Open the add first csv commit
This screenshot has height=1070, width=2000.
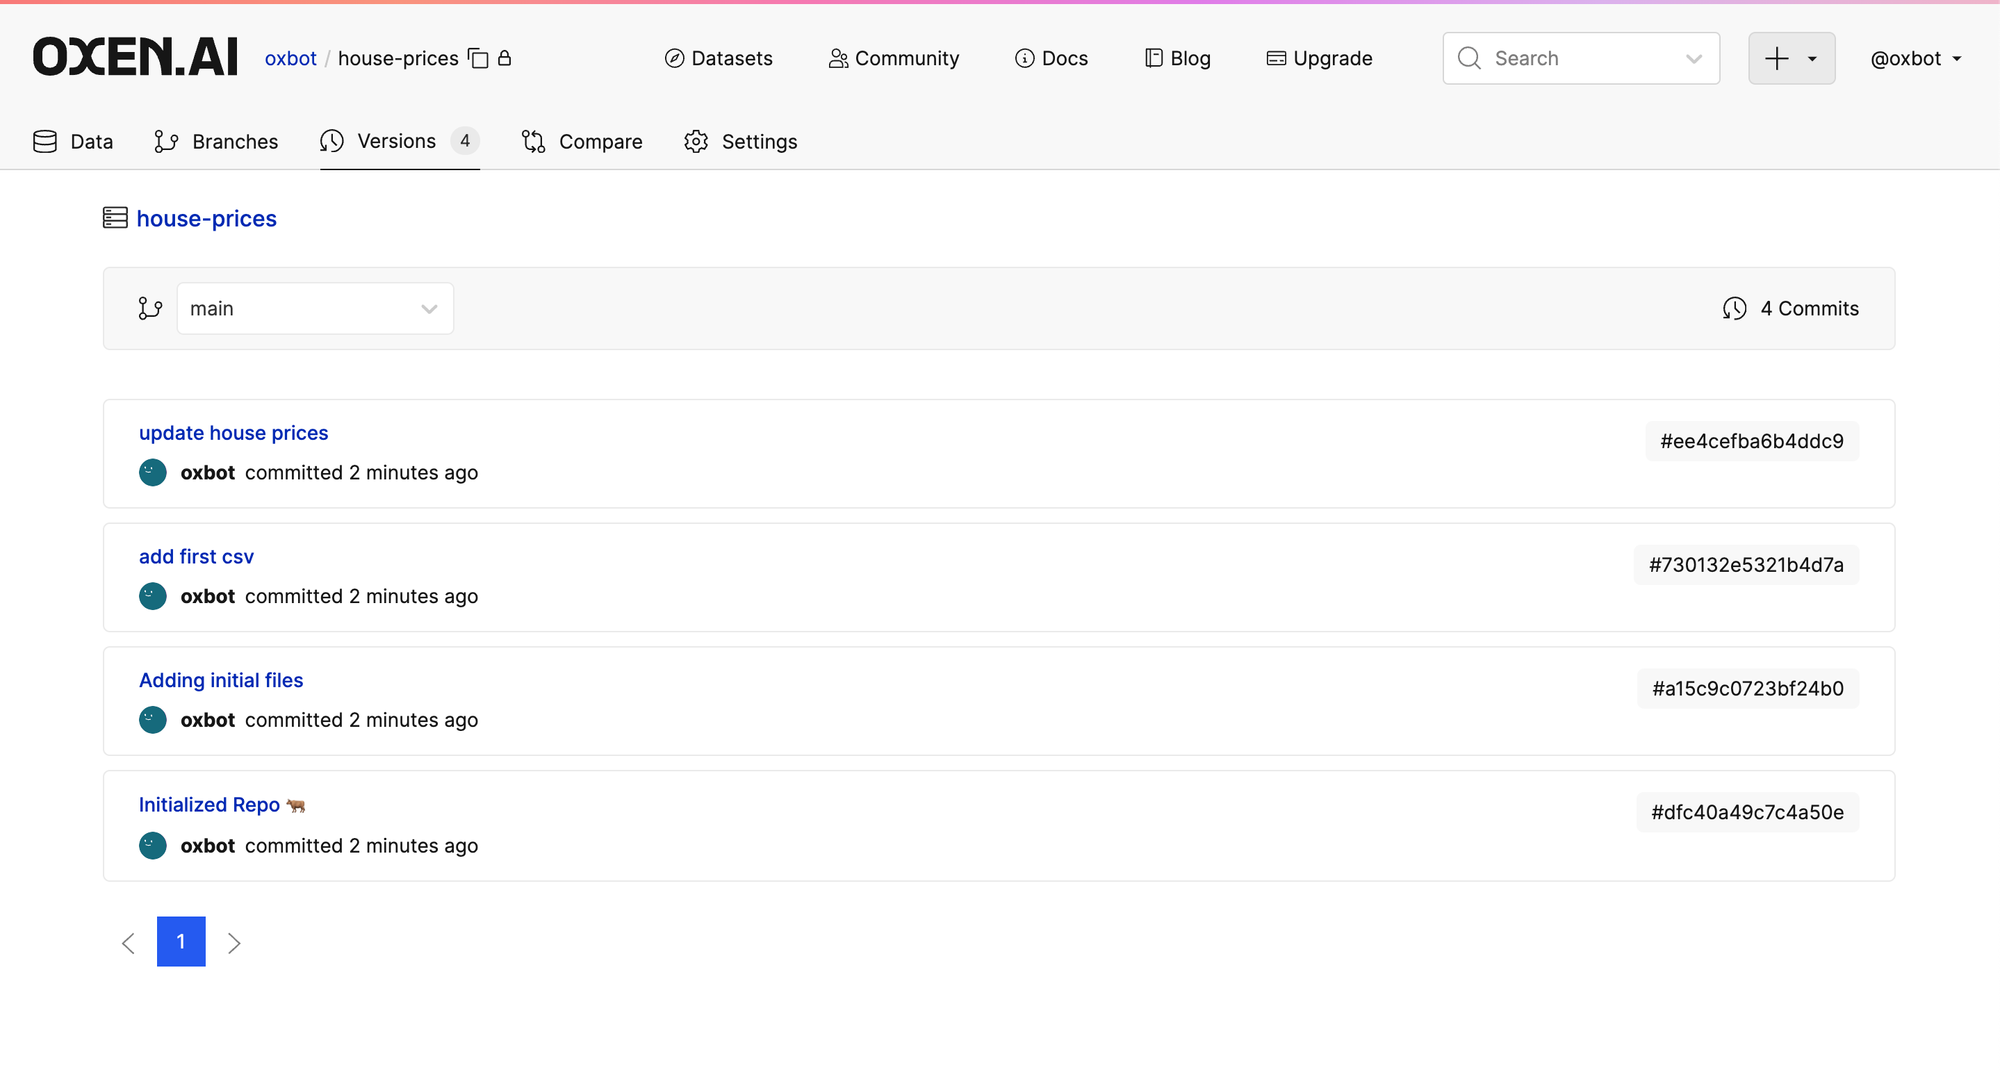pyautogui.click(x=196, y=557)
